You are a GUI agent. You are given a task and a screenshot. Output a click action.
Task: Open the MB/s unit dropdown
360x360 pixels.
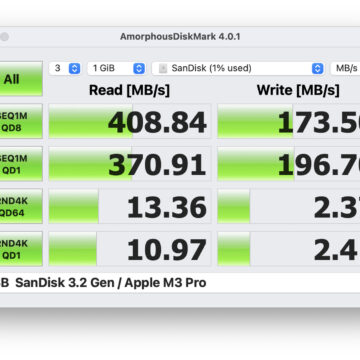tap(345, 68)
